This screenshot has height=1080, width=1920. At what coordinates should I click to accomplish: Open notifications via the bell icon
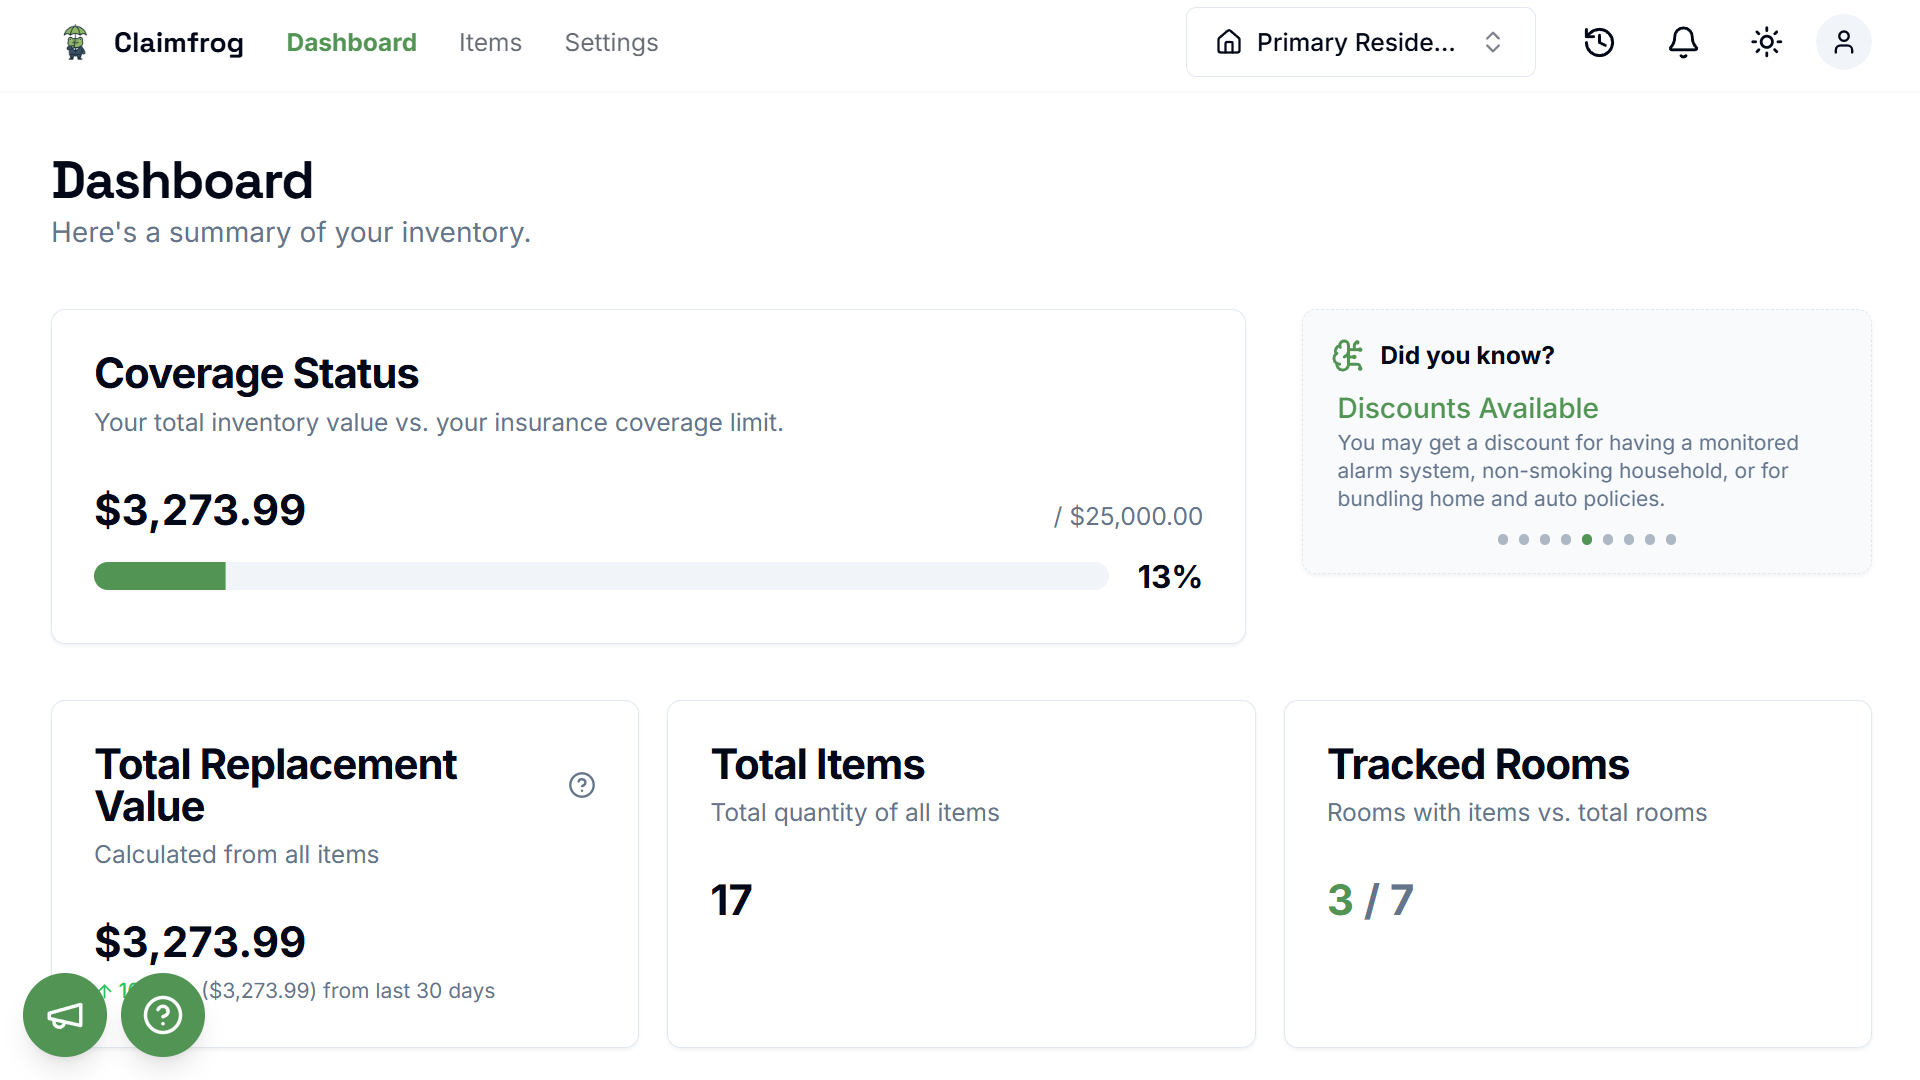pos(1682,42)
